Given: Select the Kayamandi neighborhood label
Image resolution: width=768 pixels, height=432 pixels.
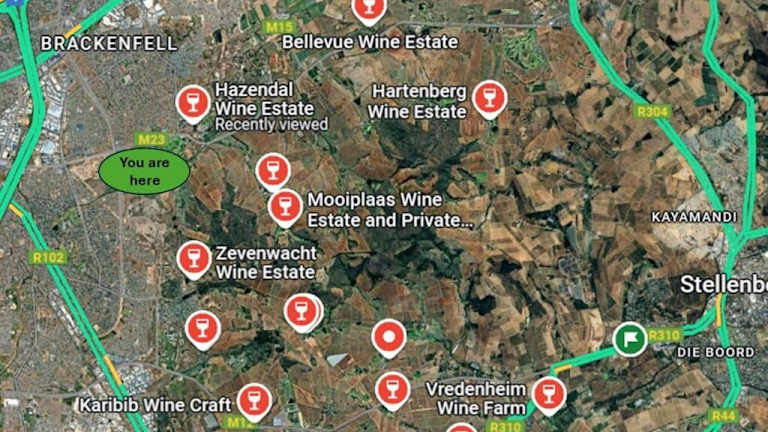Looking at the screenshot, I should tap(694, 217).
